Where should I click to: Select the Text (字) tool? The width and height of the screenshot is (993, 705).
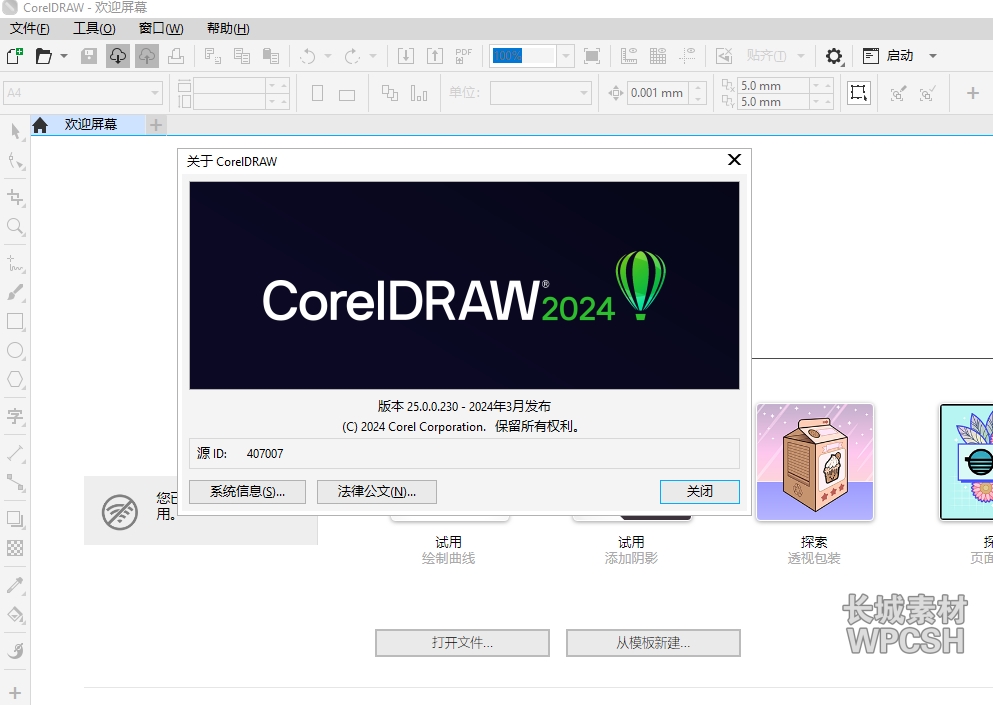15,416
